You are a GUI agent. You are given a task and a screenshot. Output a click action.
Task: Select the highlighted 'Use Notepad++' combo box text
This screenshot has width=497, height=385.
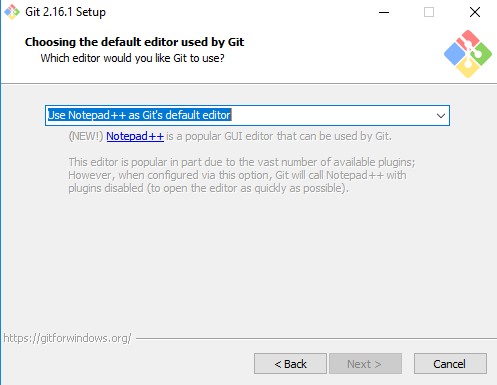(x=139, y=115)
